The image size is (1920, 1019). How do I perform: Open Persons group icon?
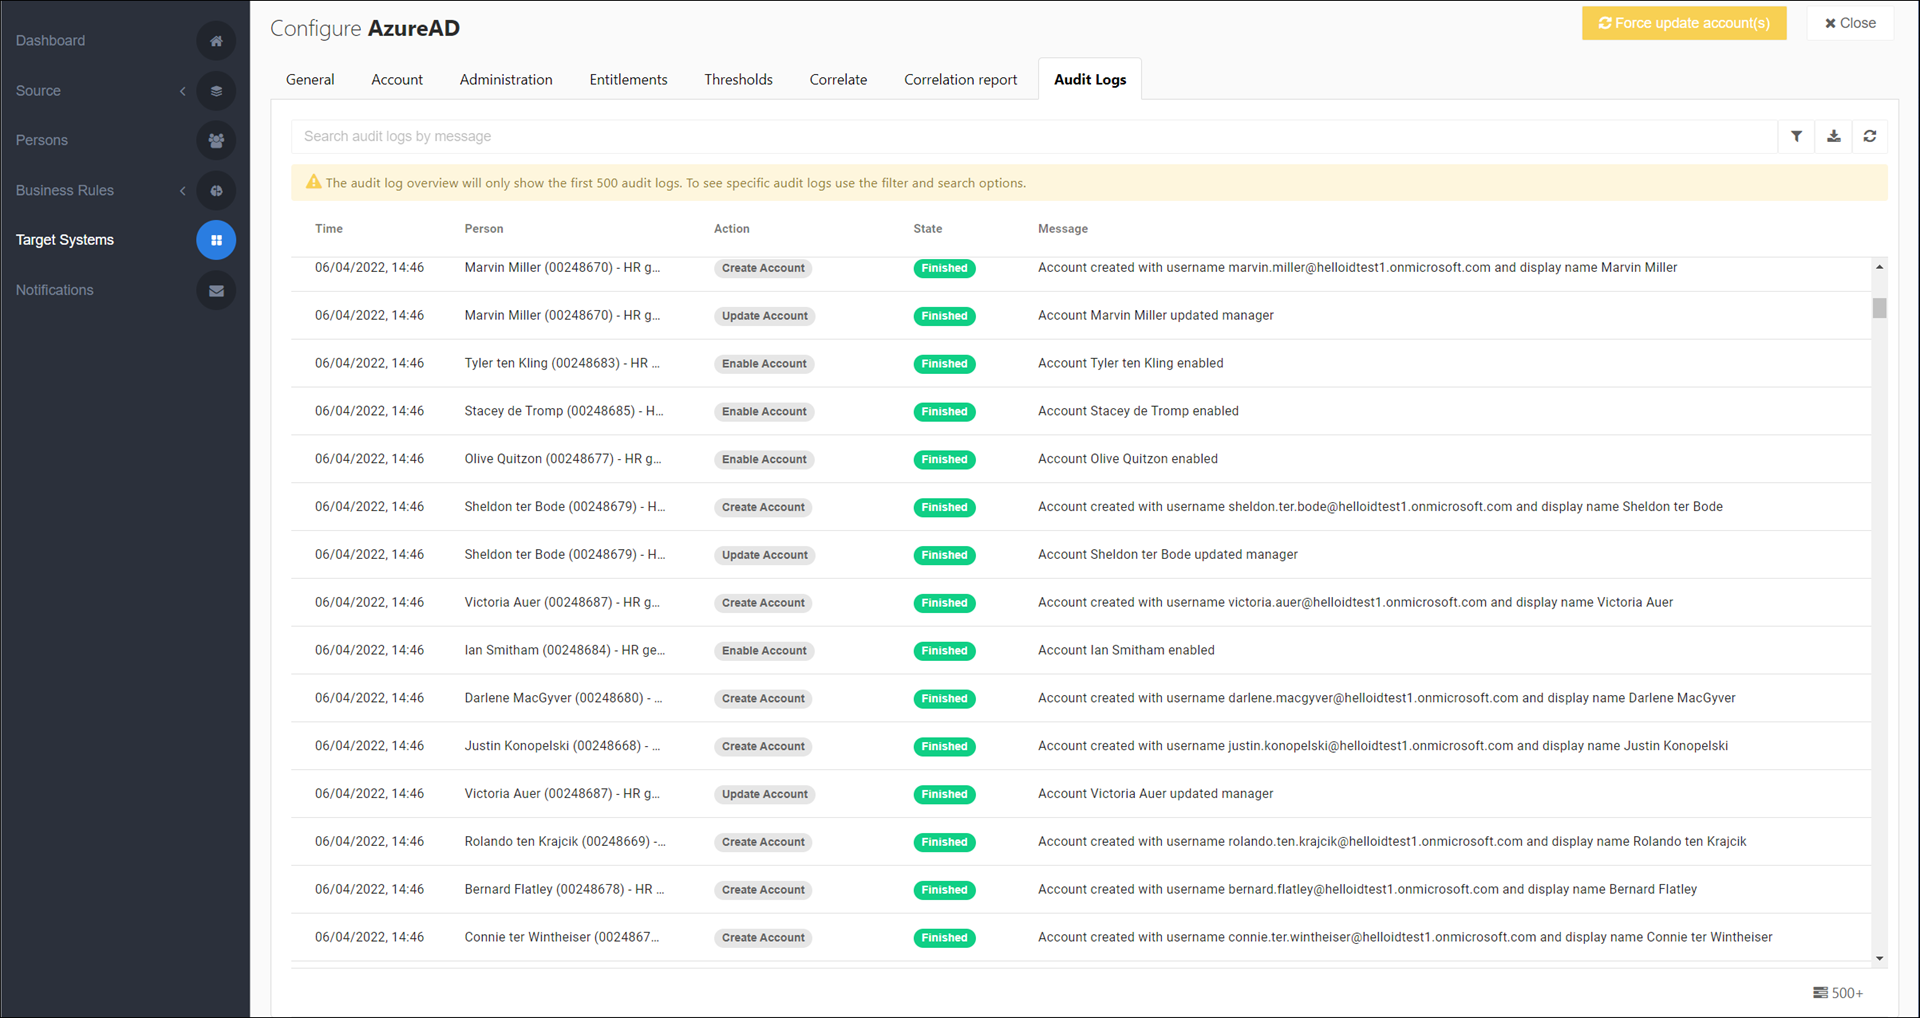coord(216,141)
